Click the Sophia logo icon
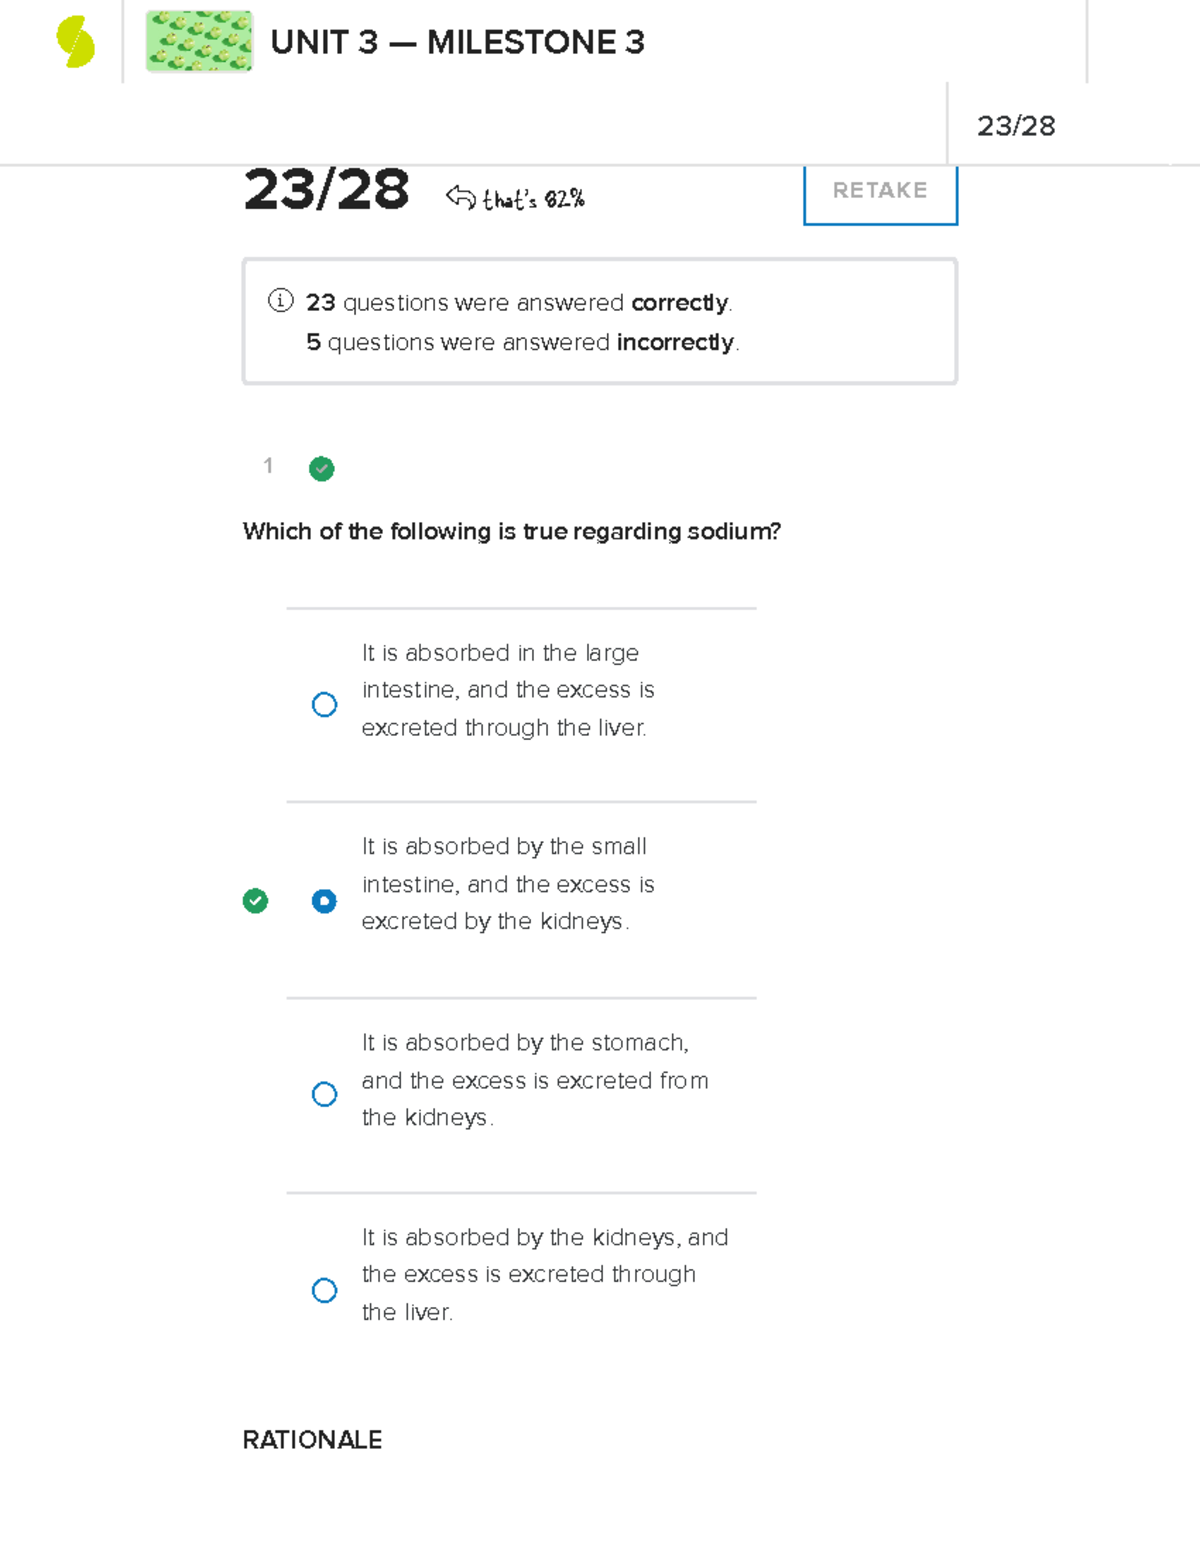Screen dimensions: 1200x1553 [x=75, y=40]
